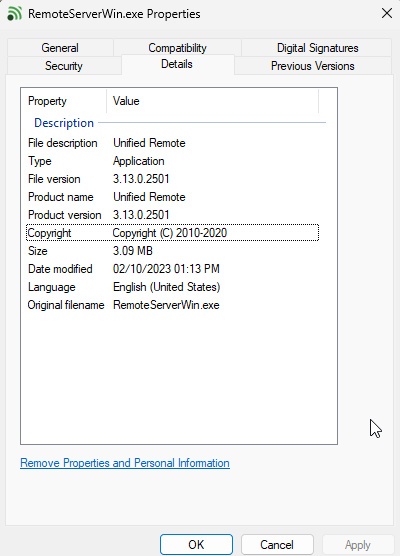
Task: Open Remove Properties and Personal Information link
Action: [x=125, y=463]
